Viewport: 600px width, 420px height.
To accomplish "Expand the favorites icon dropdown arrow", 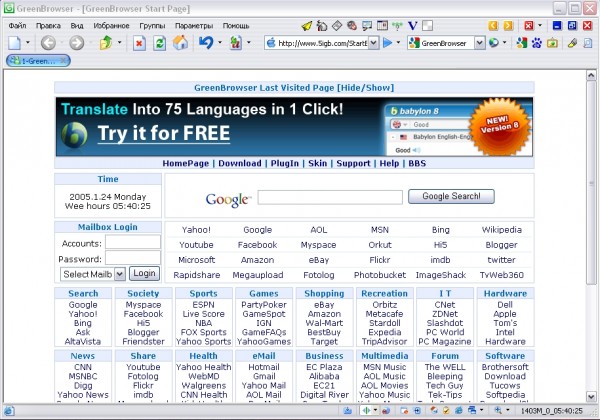I will [249, 42].
